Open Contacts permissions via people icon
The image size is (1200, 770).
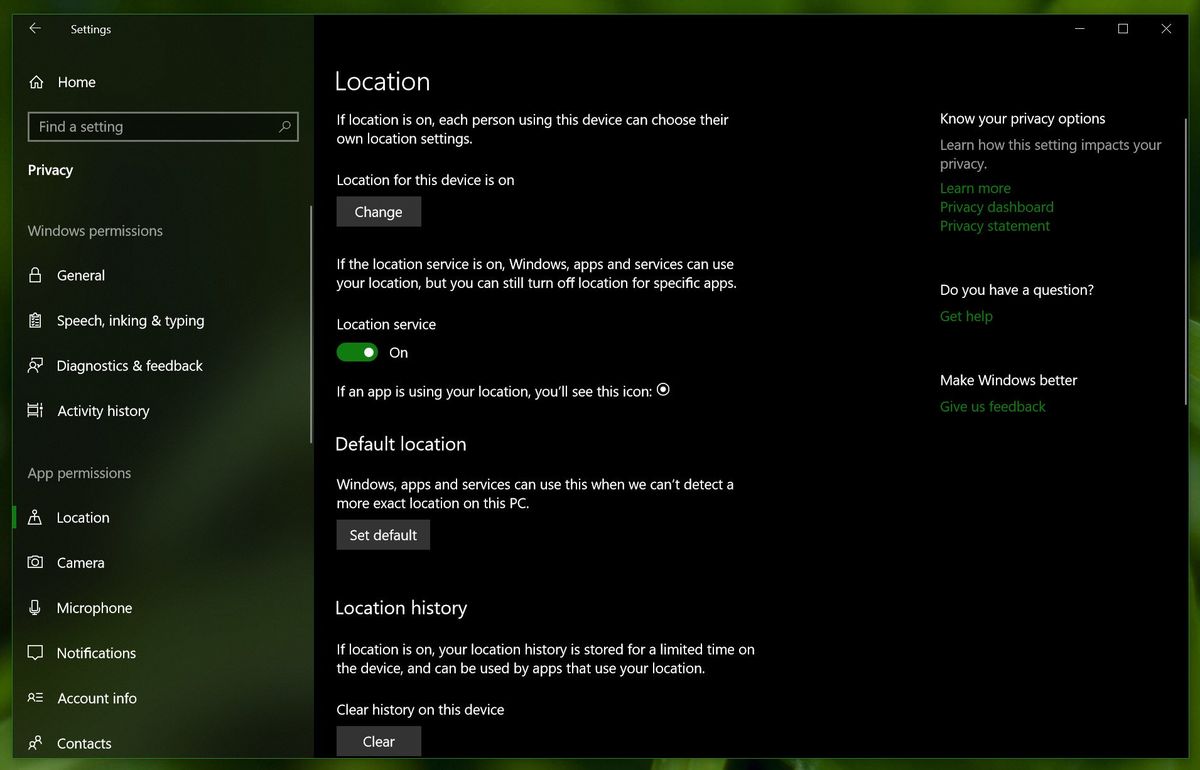pos(35,743)
